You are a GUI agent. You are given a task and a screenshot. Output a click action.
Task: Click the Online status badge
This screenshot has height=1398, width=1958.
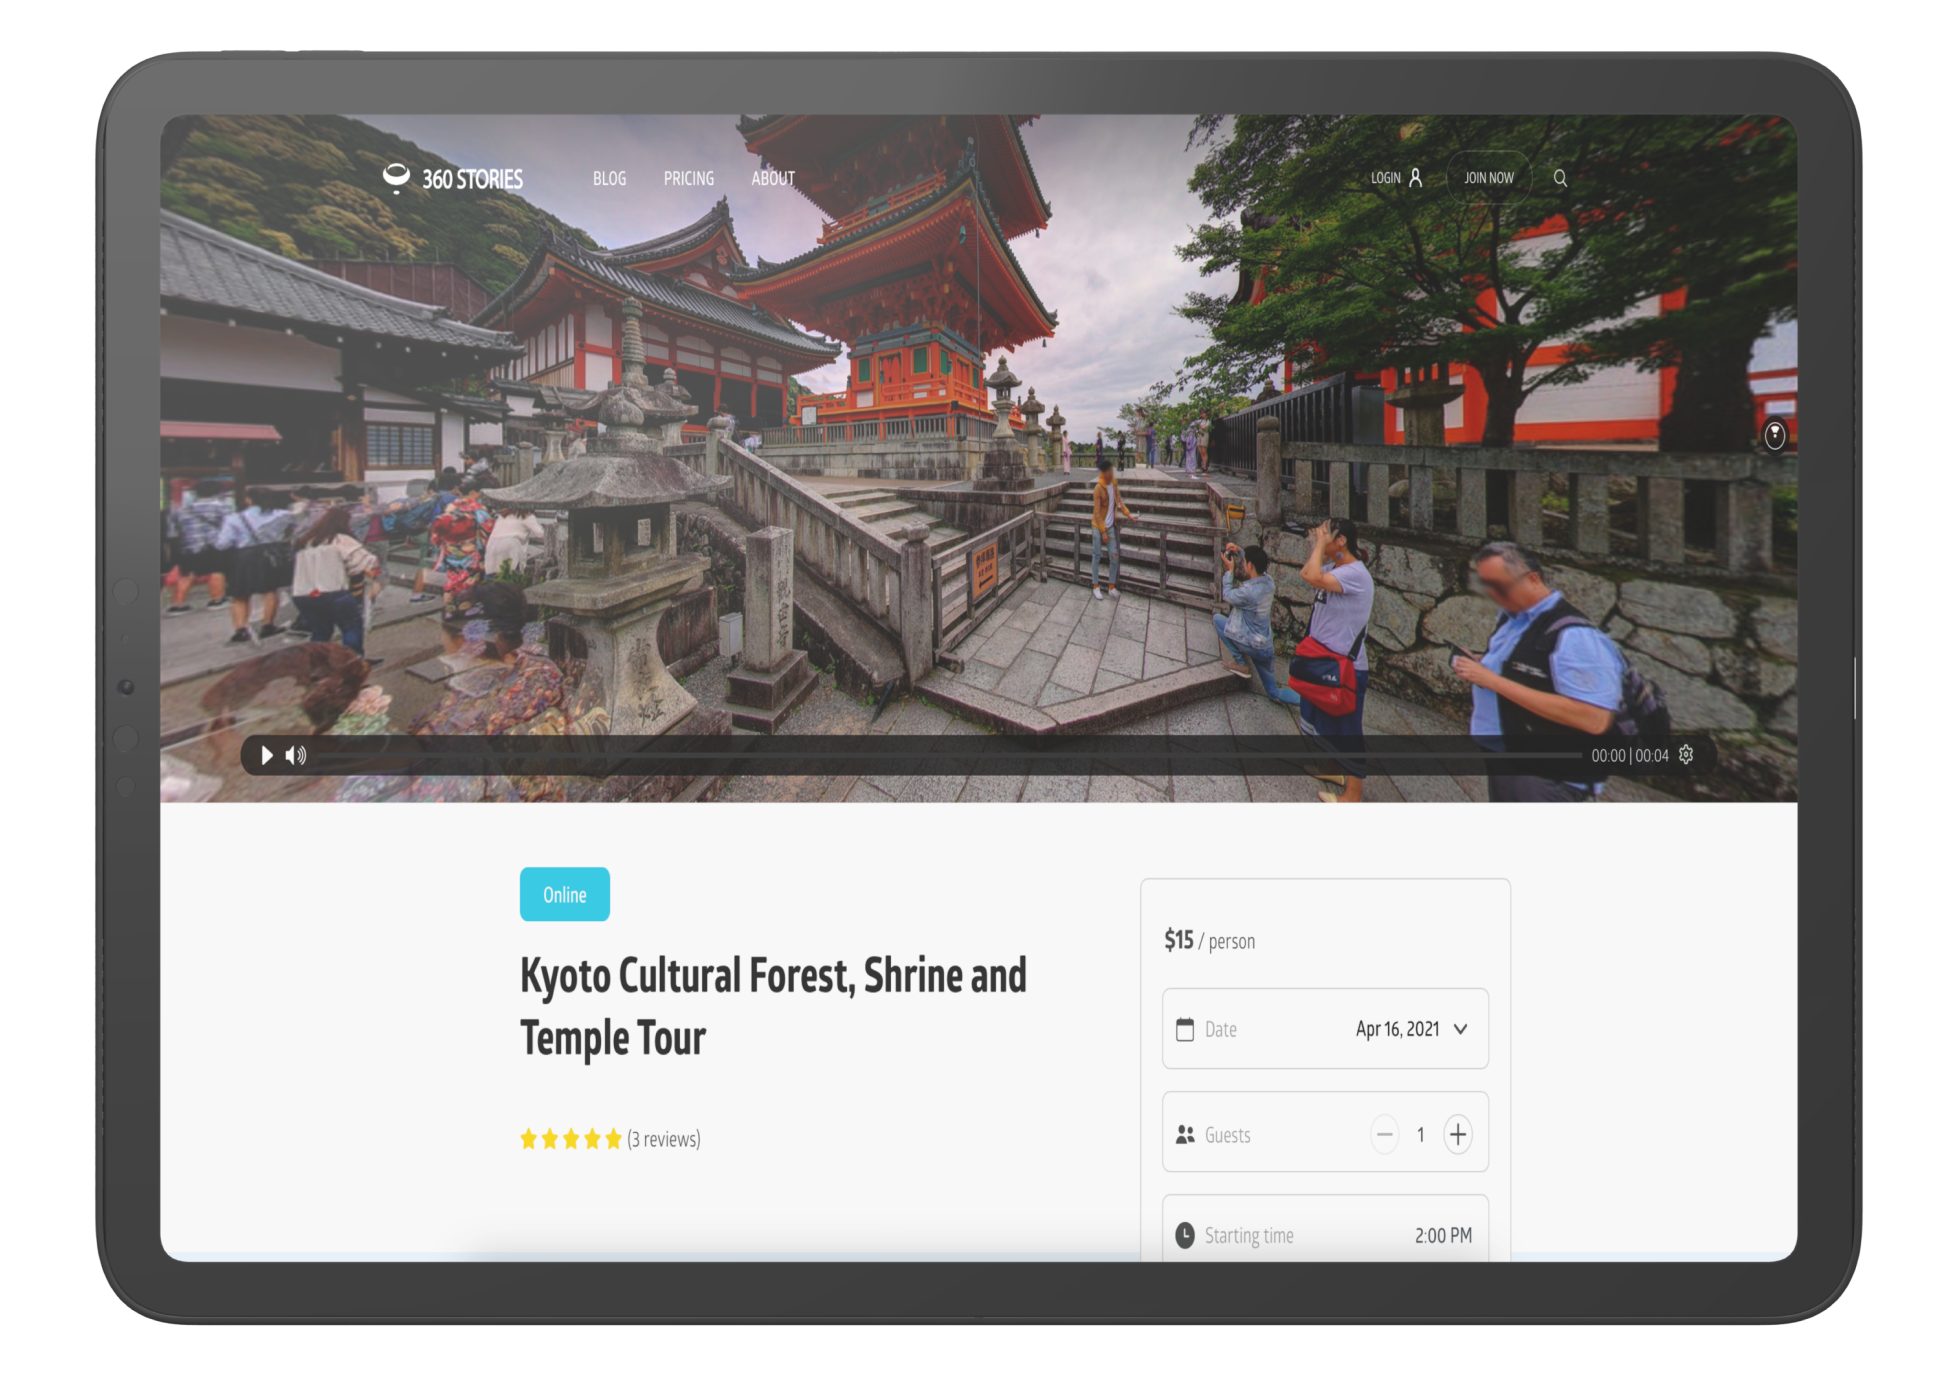[x=564, y=894]
